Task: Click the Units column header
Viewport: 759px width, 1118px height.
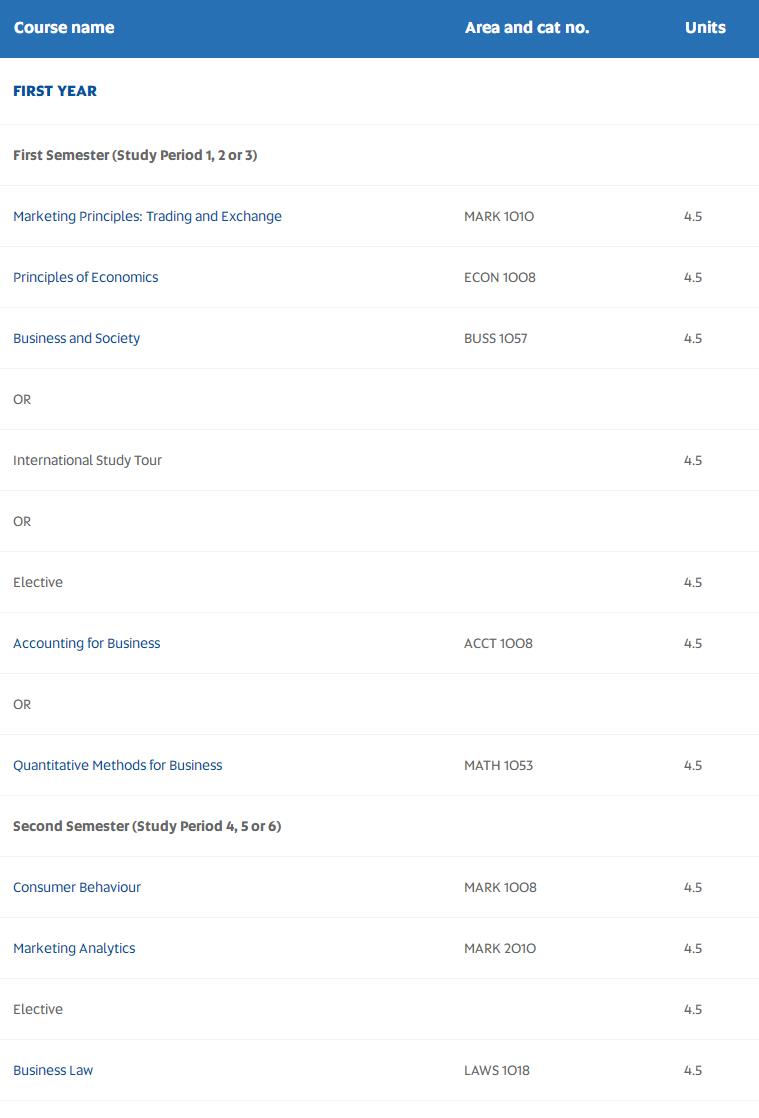Action: point(705,28)
